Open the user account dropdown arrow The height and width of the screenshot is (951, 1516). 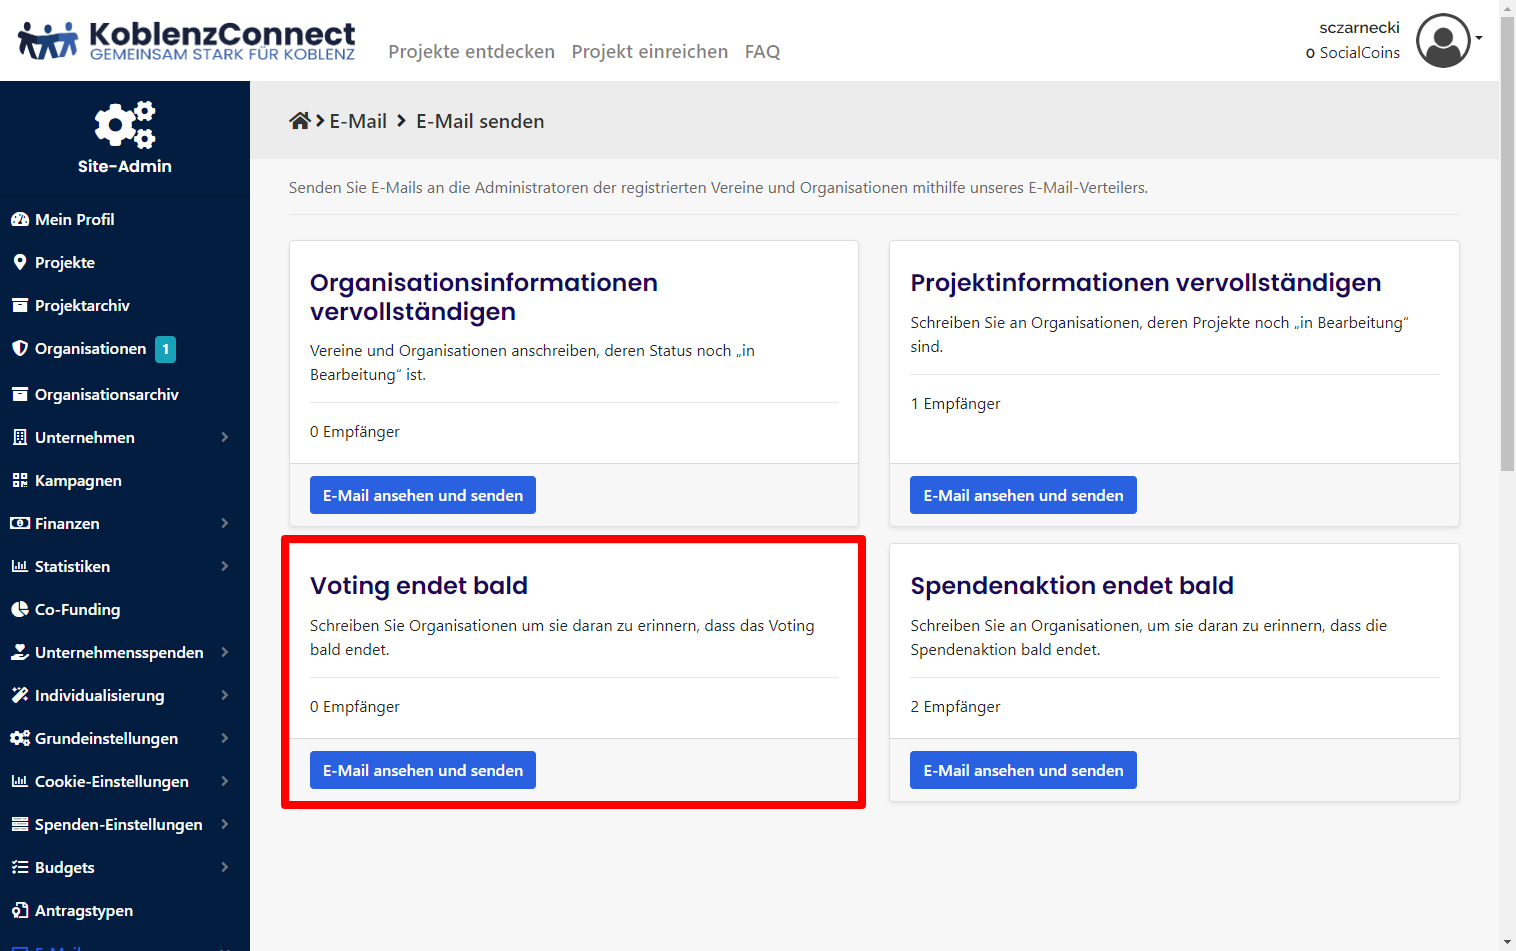[1479, 39]
